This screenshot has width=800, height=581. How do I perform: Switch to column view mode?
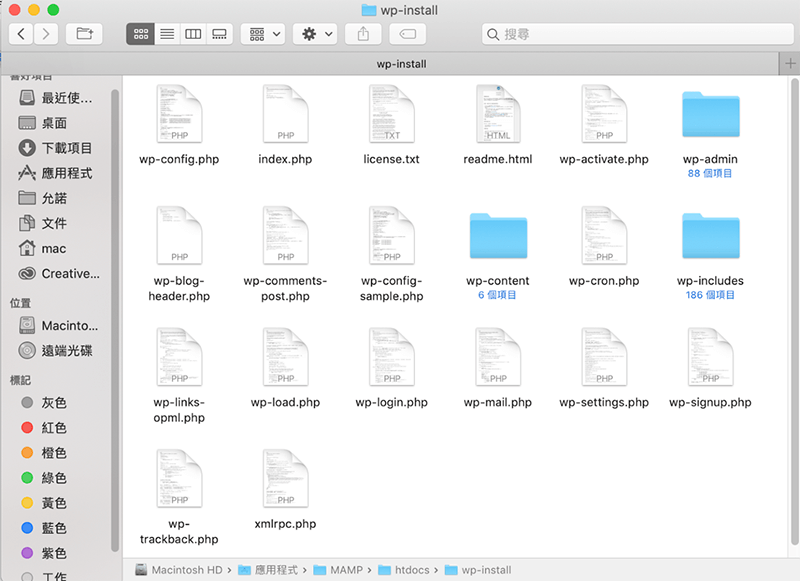click(x=193, y=34)
